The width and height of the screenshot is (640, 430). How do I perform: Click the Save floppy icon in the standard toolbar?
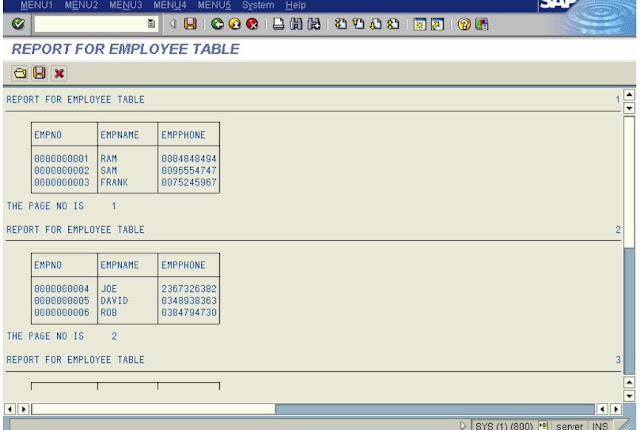(x=190, y=24)
